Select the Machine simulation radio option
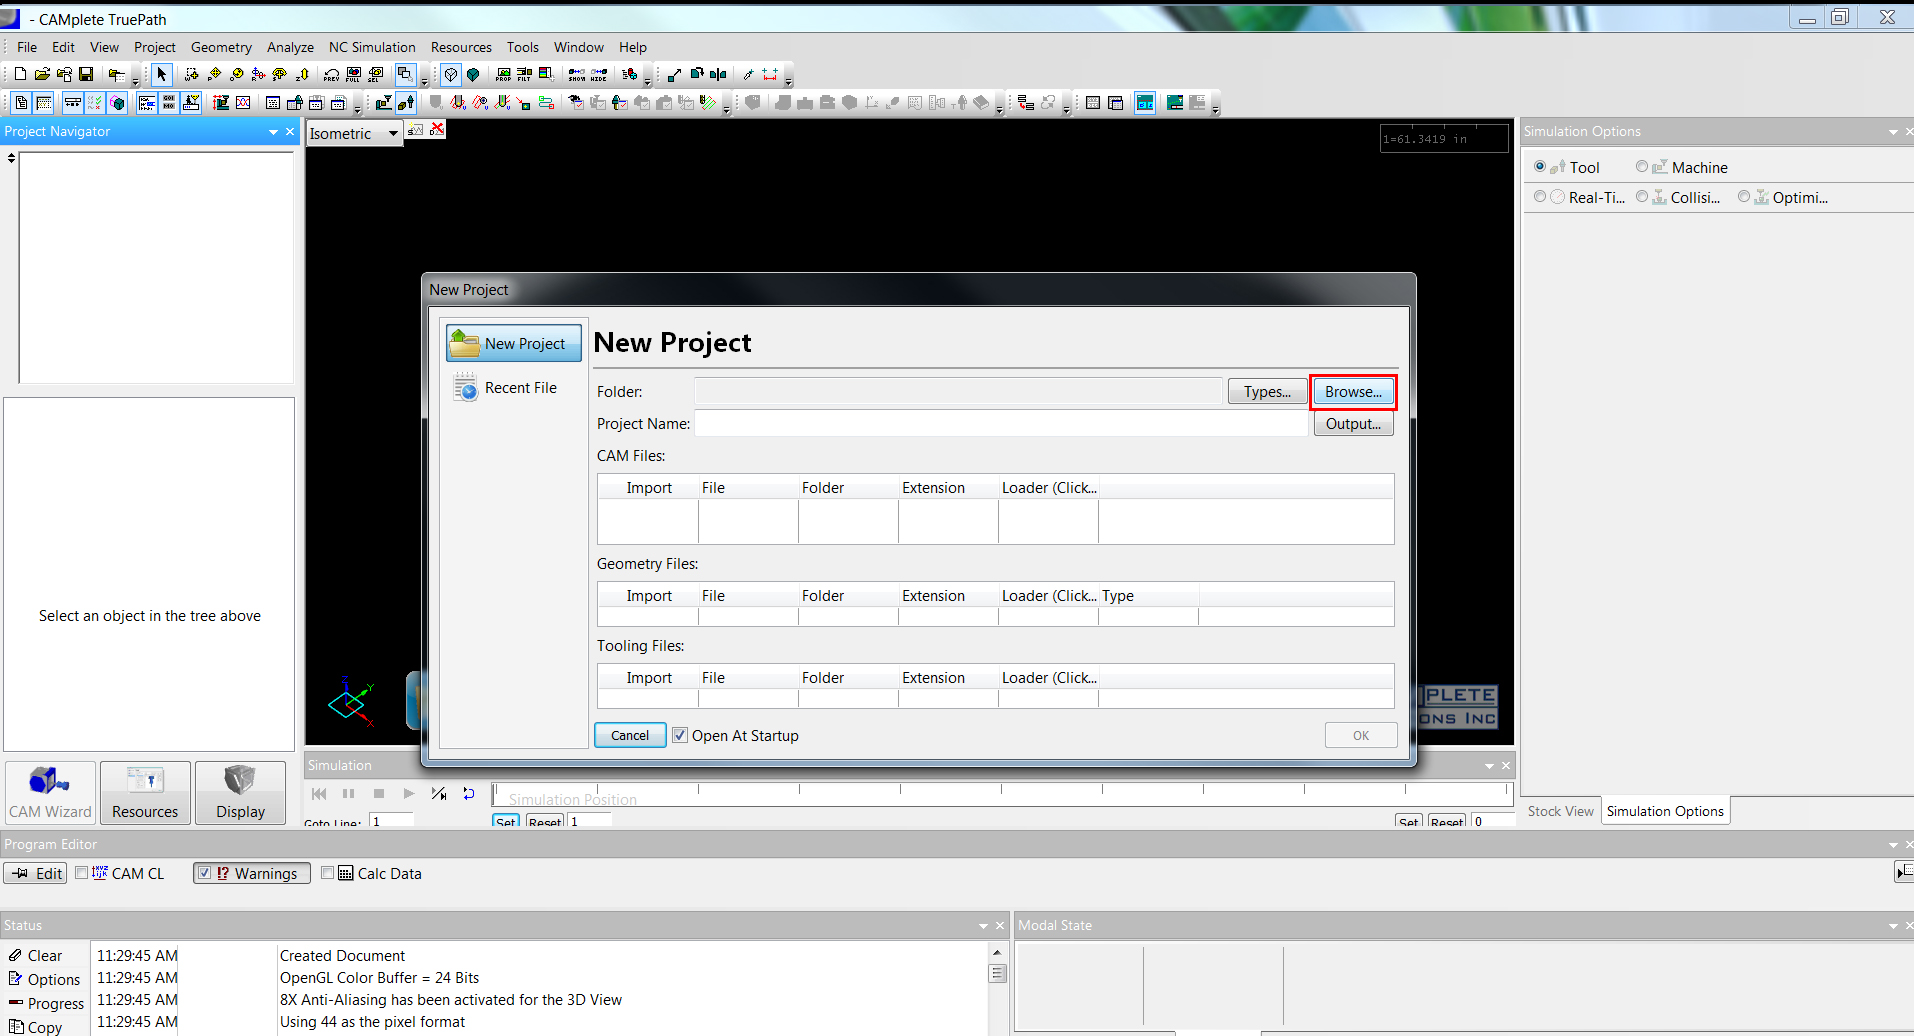The height and width of the screenshot is (1036, 1914). click(1642, 167)
